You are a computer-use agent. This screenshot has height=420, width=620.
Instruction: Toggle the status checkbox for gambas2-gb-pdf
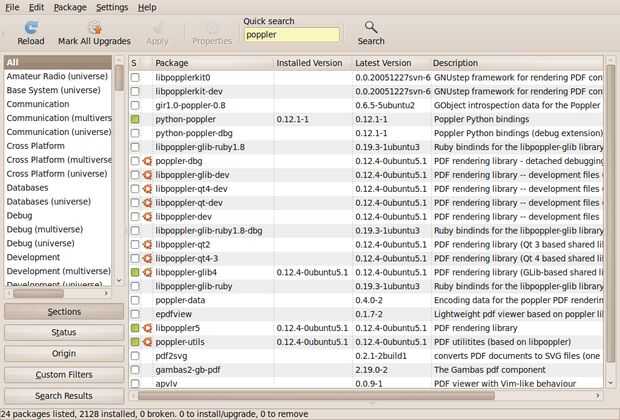point(135,370)
